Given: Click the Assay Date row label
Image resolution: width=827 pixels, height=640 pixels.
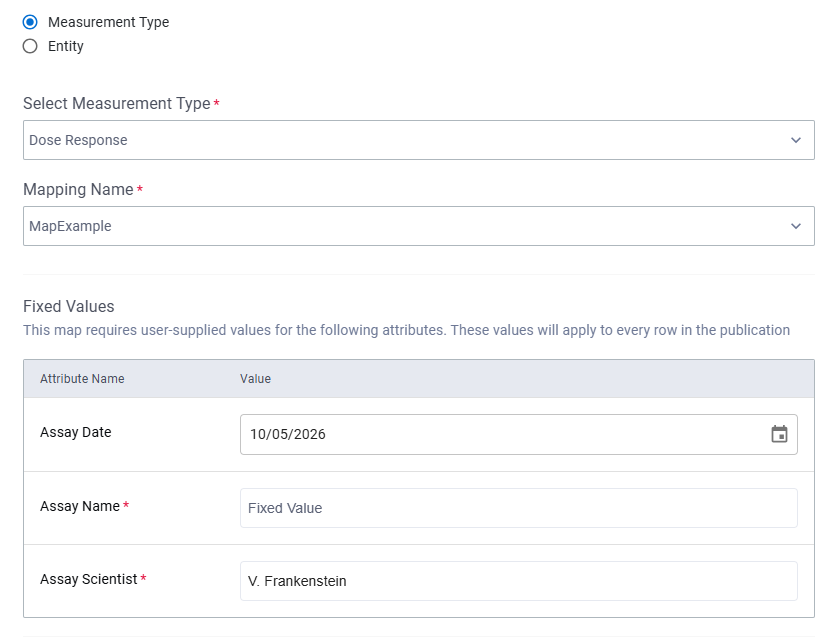Looking at the screenshot, I should (x=75, y=432).
